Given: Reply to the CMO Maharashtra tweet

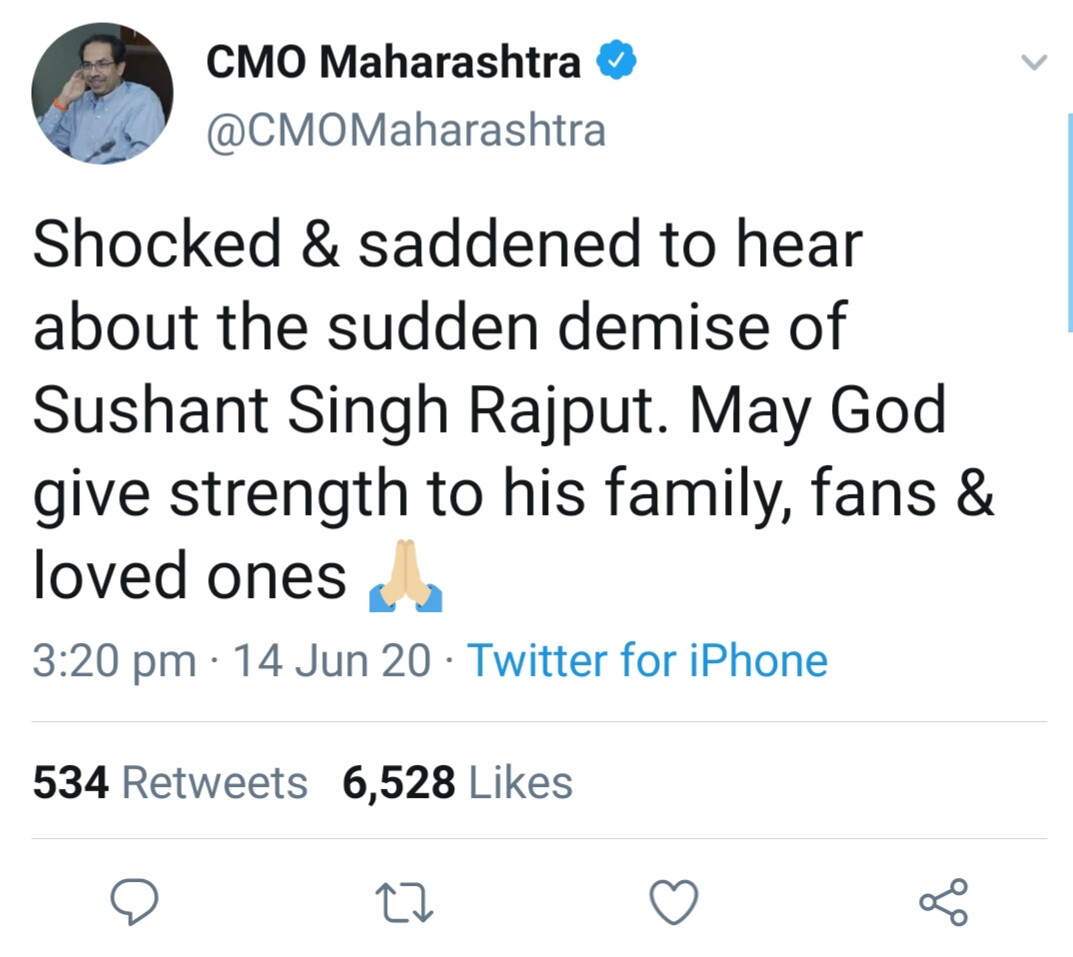Looking at the screenshot, I should click(134, 902).
